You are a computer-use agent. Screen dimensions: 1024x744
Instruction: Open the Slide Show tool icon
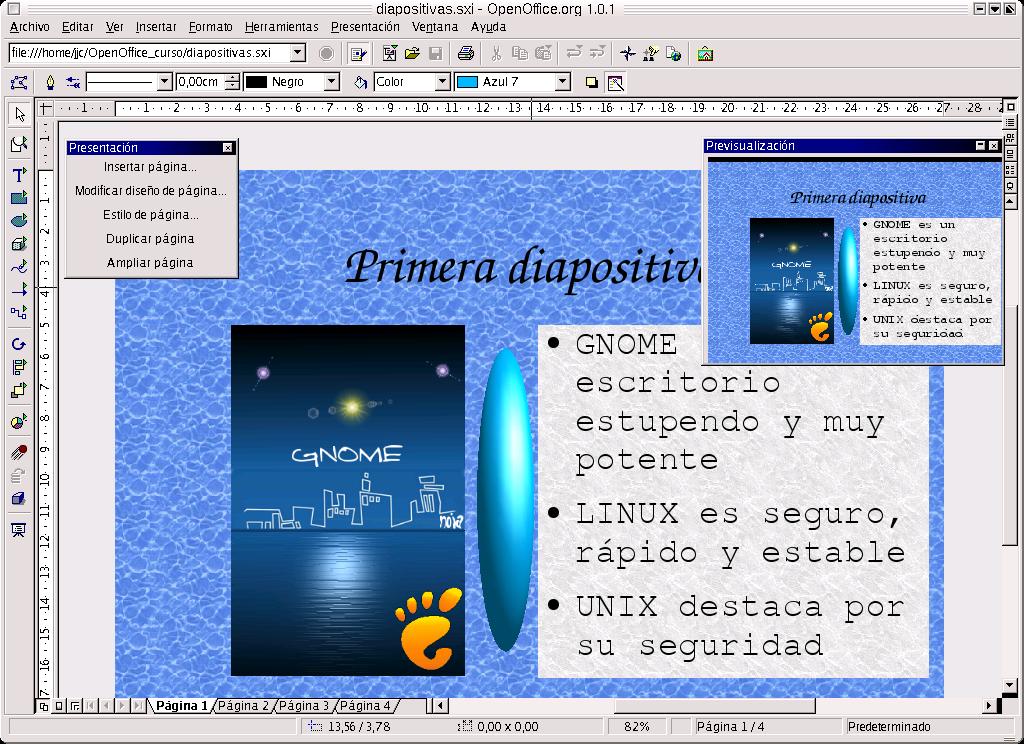pos(18,529)
